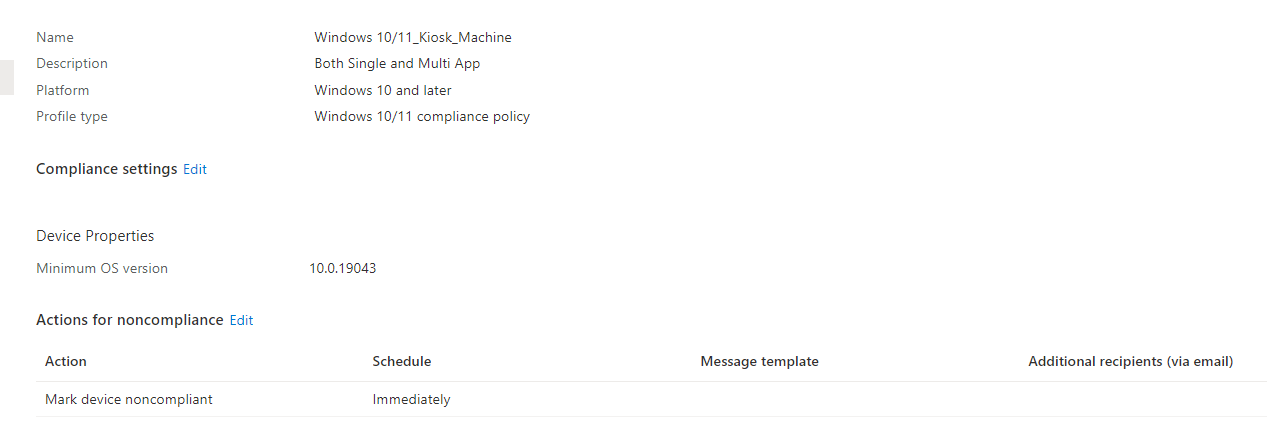The image size is (1267, 425).
Task: Click the Immediately schedule cell
Action: (412, 399)
